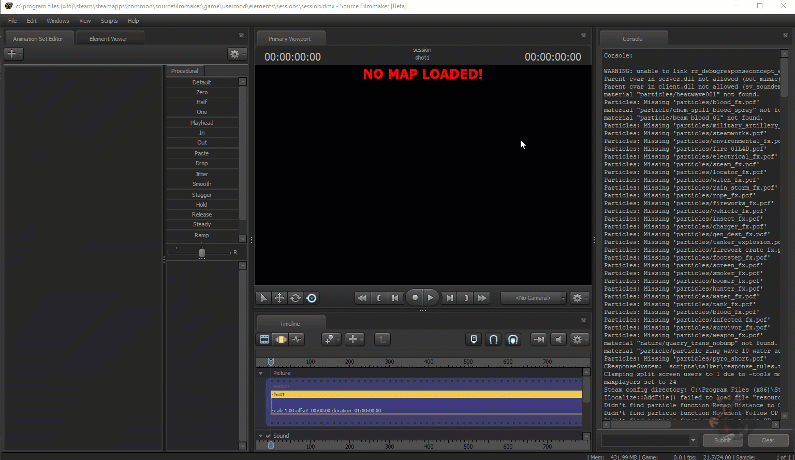Viewport: 795px width, 460px height.
Task: Select the screen-space circle manipulator tool
Action: pos(312,298)
